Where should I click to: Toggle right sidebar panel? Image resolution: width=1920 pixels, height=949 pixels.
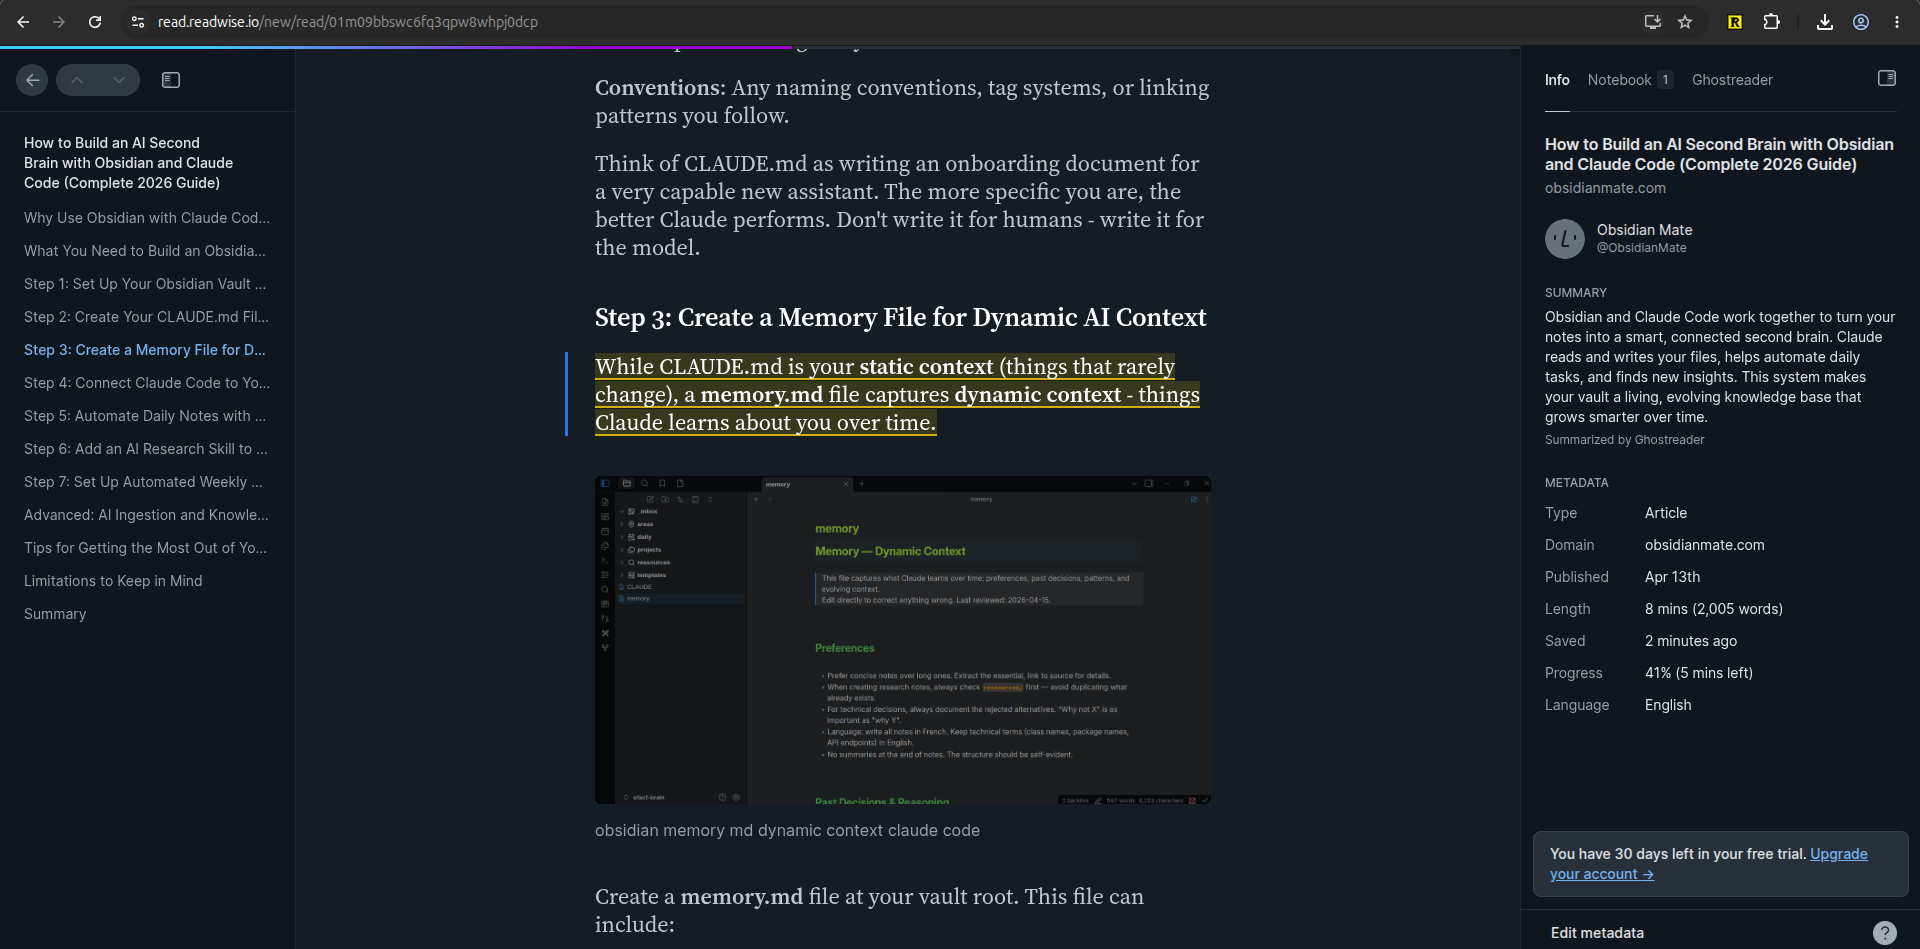[x=1887, y=78]
